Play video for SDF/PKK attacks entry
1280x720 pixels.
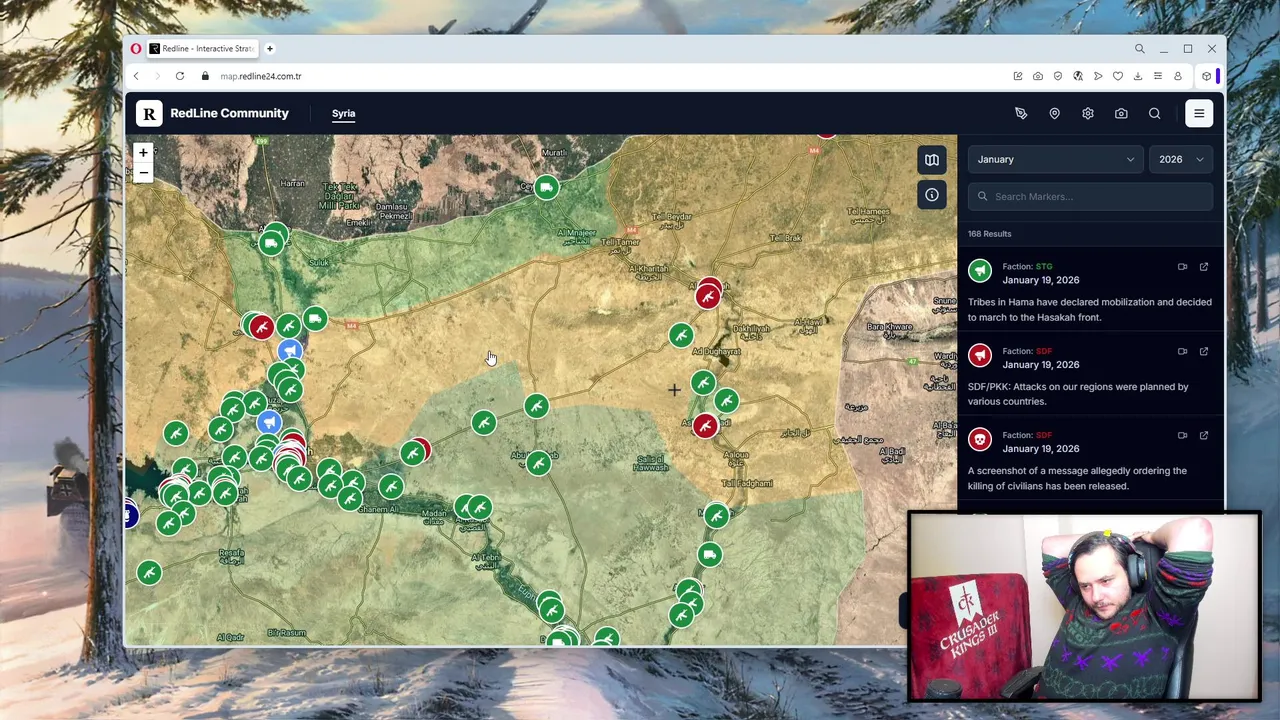1182,351
